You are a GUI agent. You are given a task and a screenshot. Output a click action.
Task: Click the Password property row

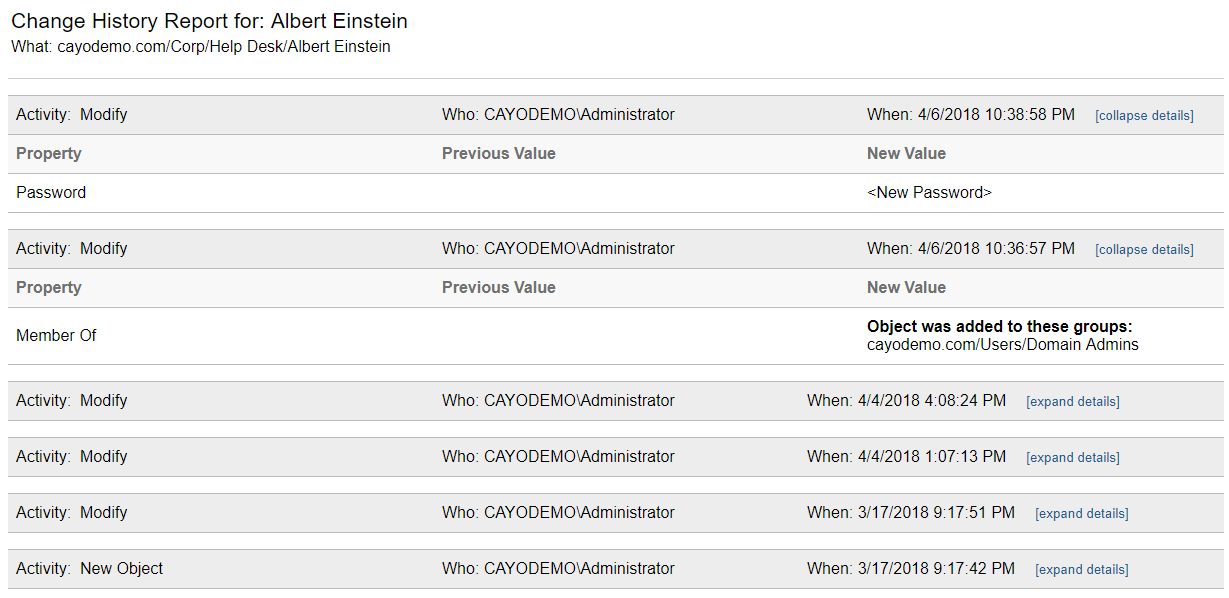click(x=615, y=193)
